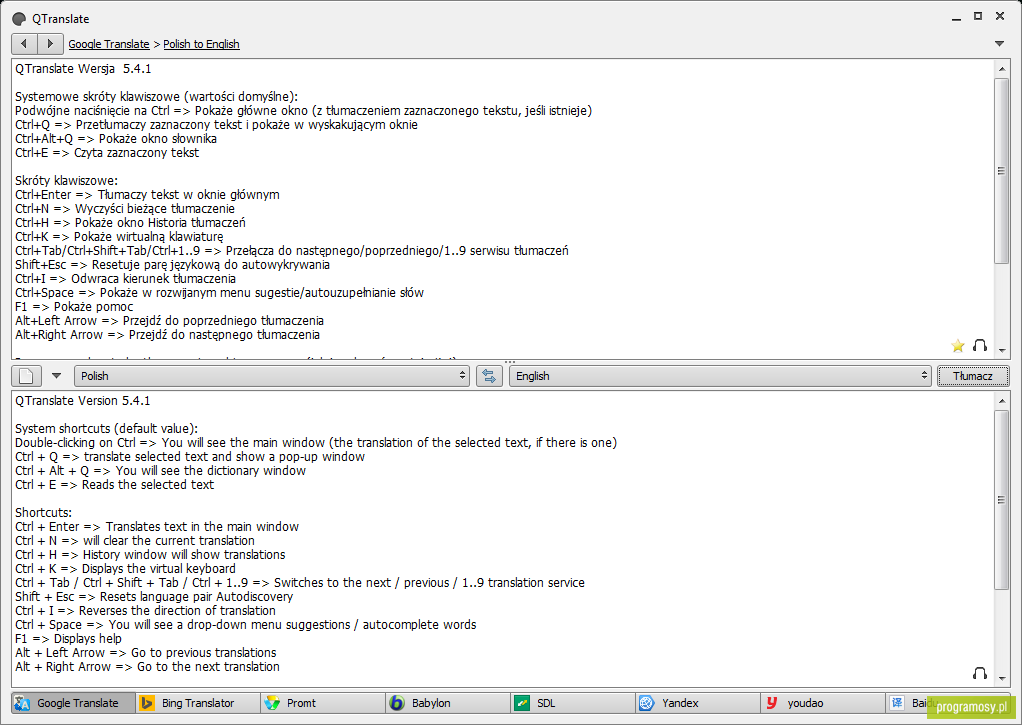
Task: Click the 'QTranslate Wersja 5.4.1' line
Action: click(x=83, y=68)
